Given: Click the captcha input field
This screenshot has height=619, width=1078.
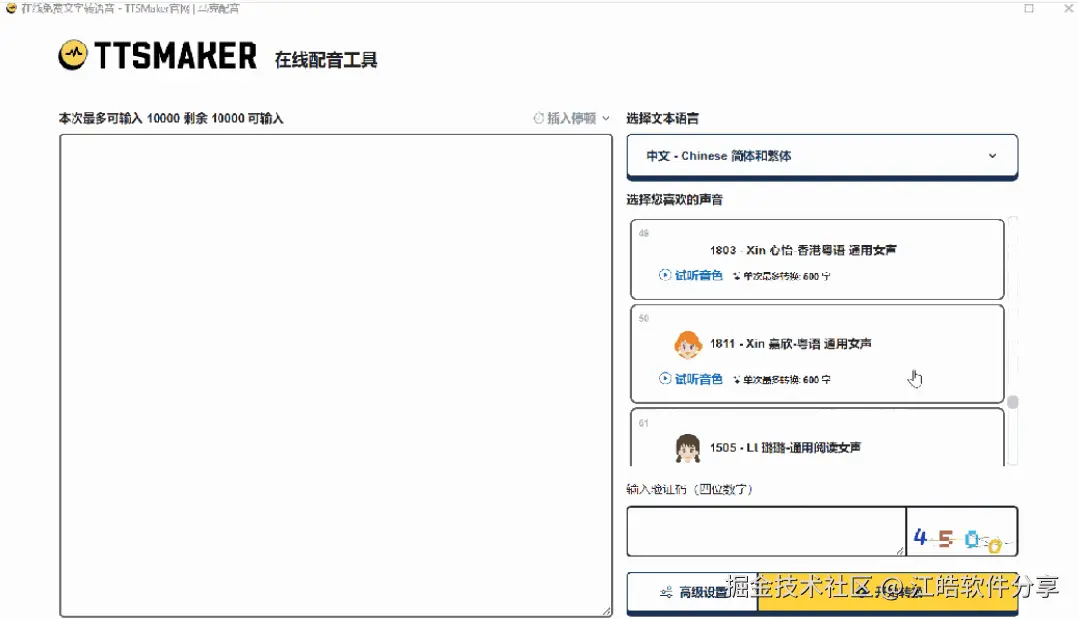Looking at the screenshot, I should (766, 531).
